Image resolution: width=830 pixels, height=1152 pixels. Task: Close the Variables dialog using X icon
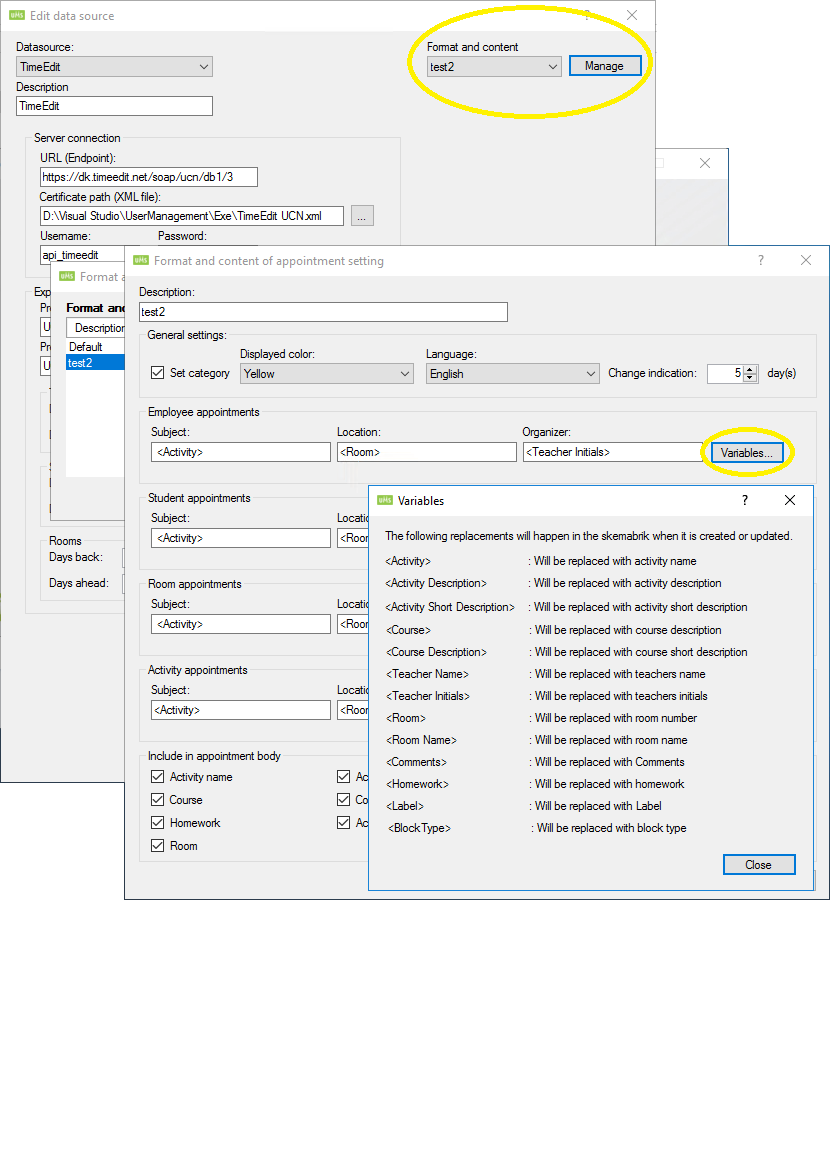tap(790, 500)
